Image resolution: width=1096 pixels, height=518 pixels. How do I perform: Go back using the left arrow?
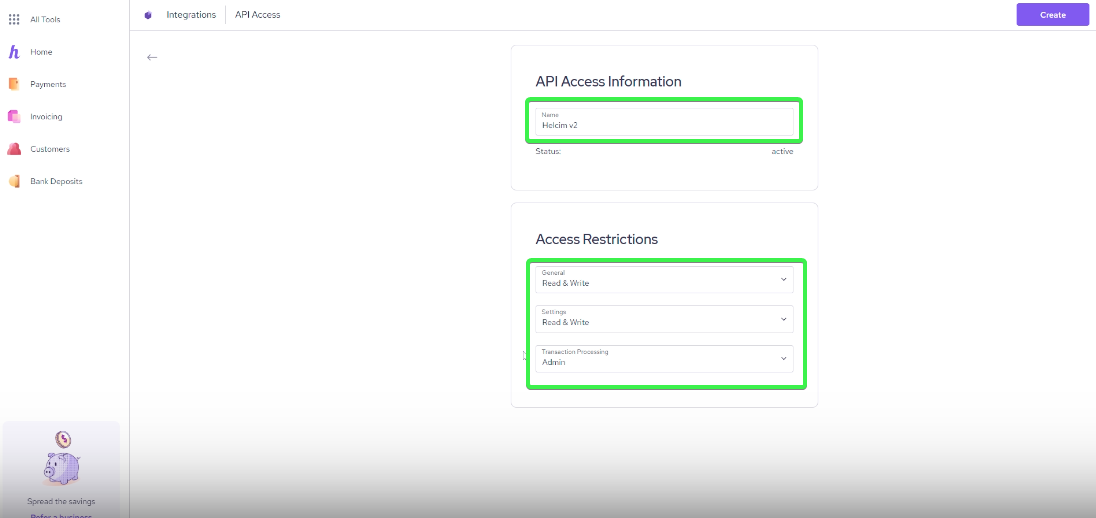[152, 57]
